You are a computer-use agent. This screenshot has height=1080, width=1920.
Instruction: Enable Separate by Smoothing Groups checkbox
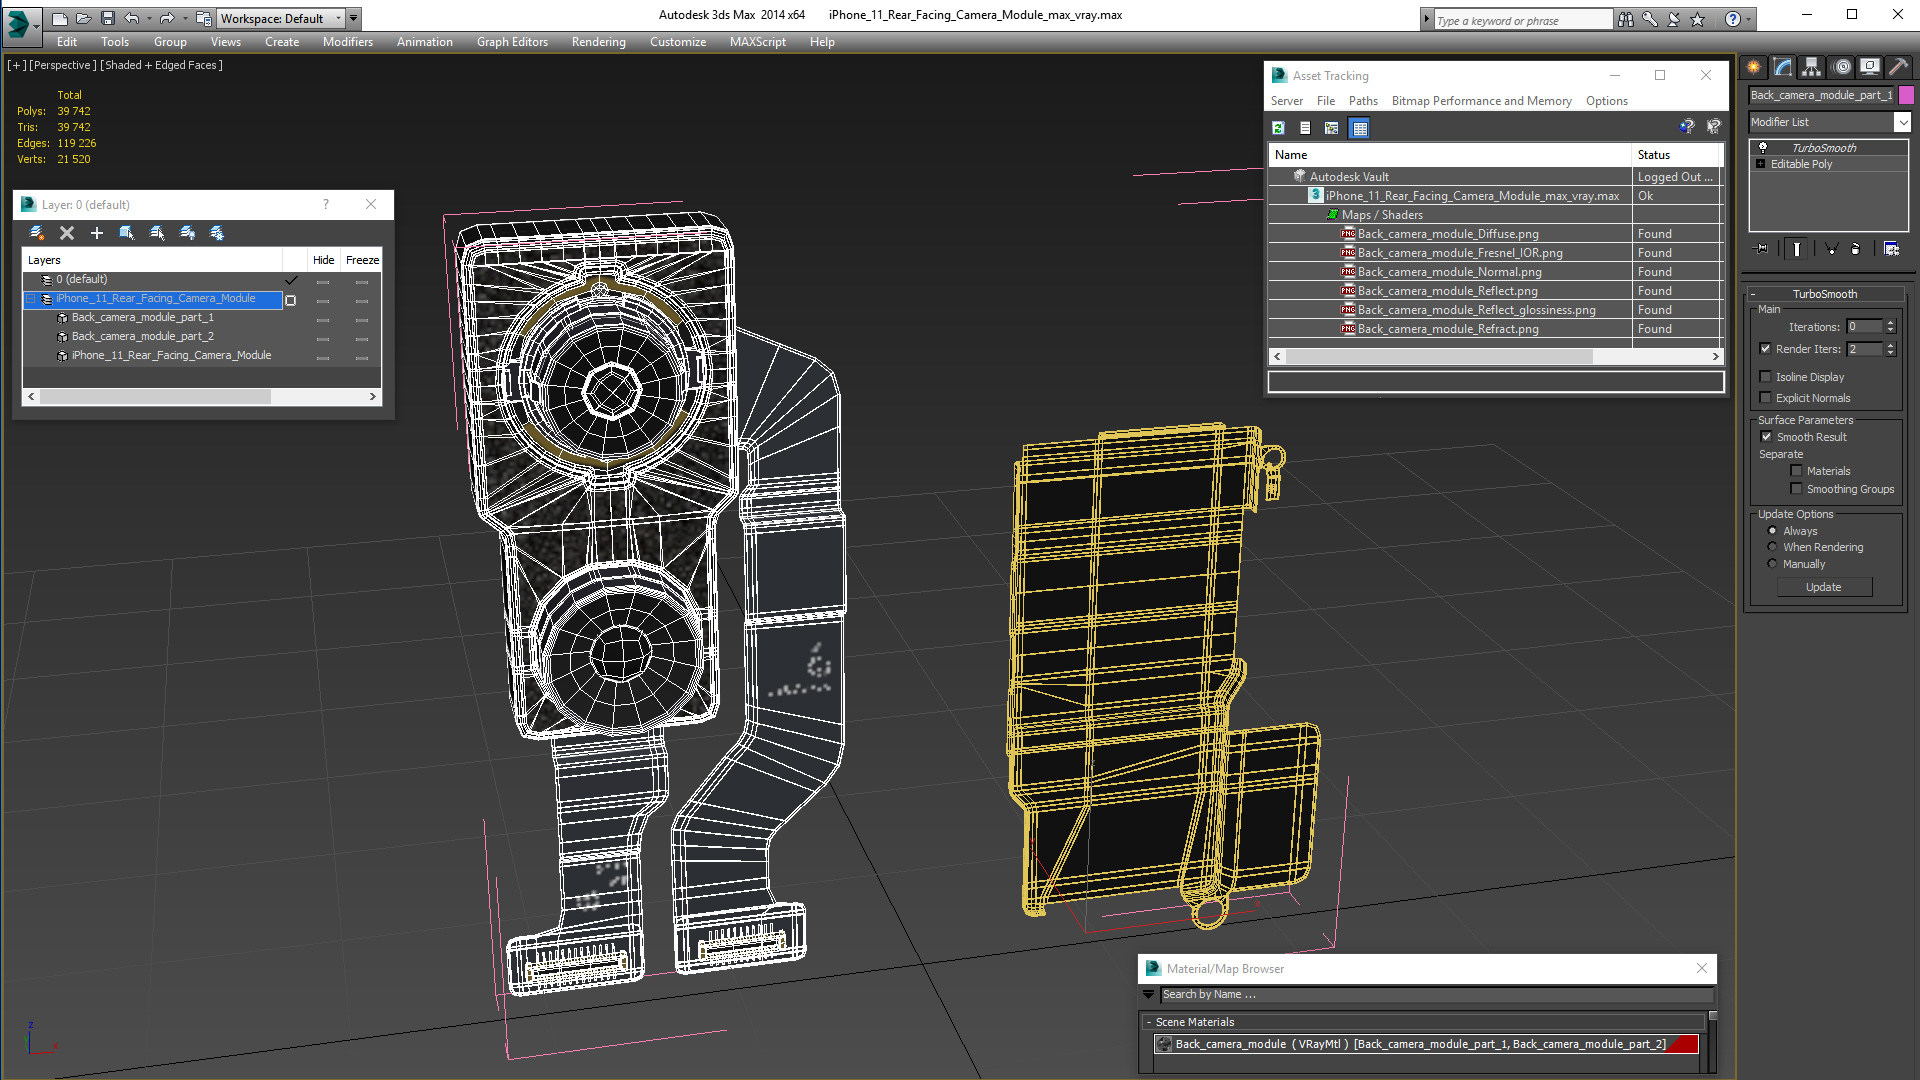coord(1796,489)
